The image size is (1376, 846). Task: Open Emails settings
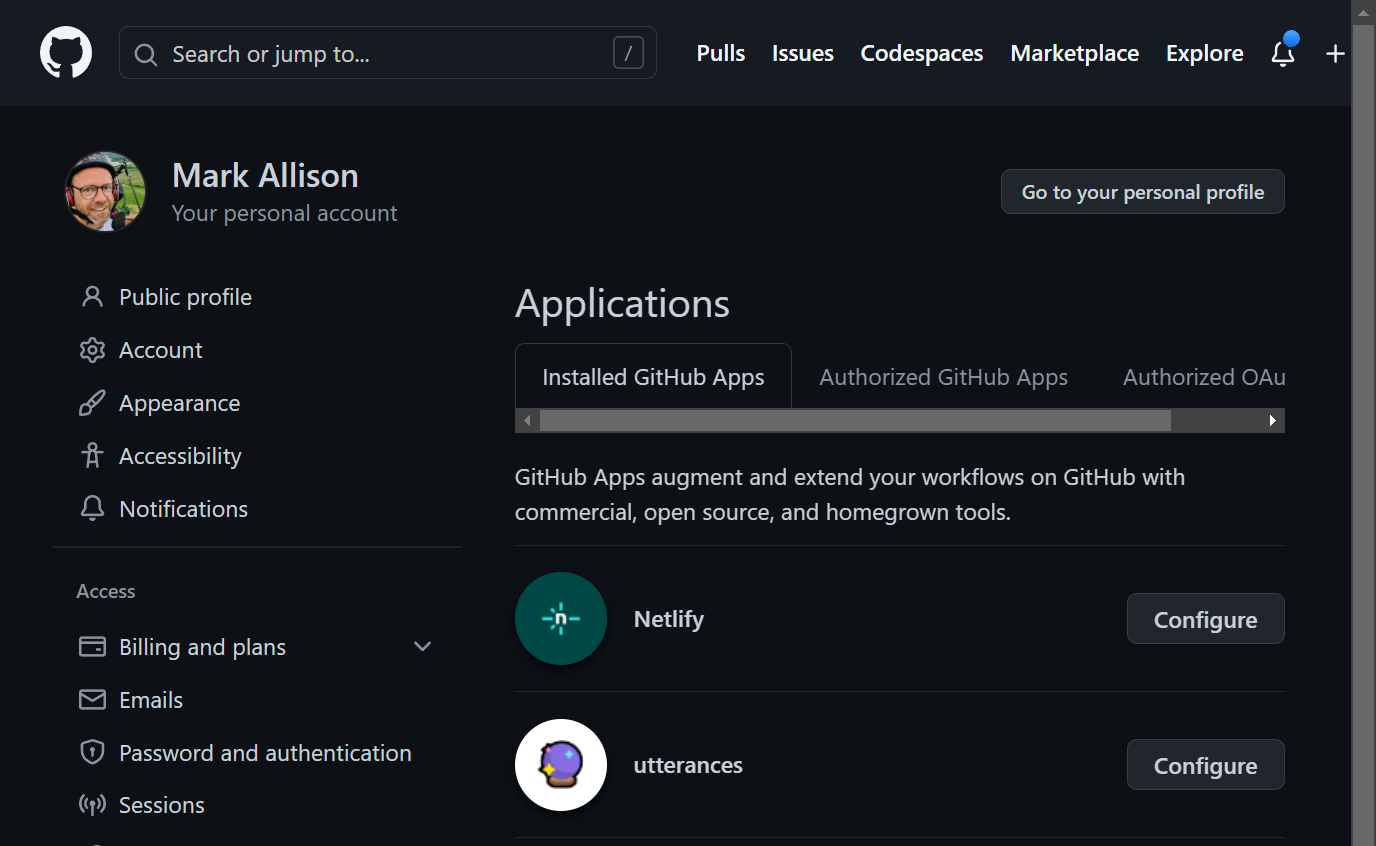(x=151, y=700)
